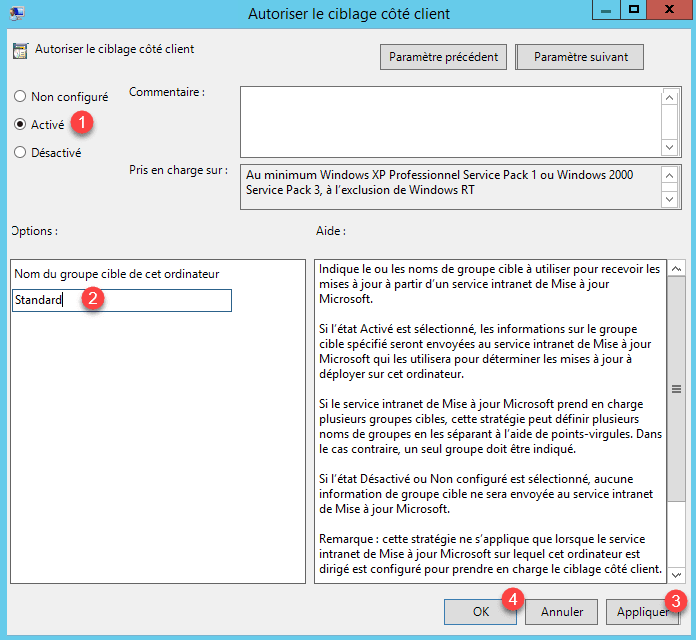Click the Commentaire box scroll down arrow
Image resolution: width=696 pixels, height=640 pixels.
coord(669,147)
